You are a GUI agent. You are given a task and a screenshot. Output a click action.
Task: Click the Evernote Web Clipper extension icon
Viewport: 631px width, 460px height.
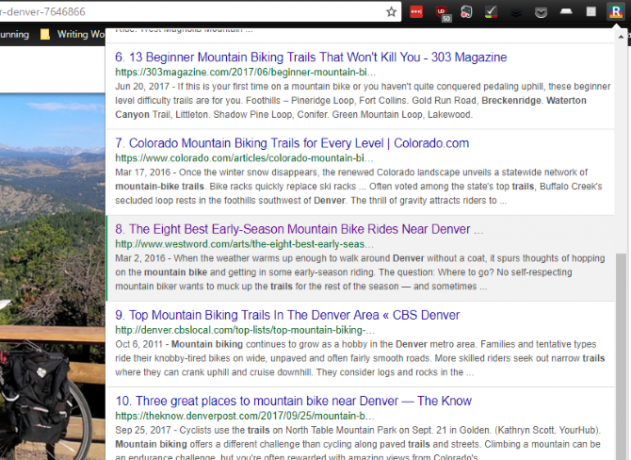click(x=466, y=12)
